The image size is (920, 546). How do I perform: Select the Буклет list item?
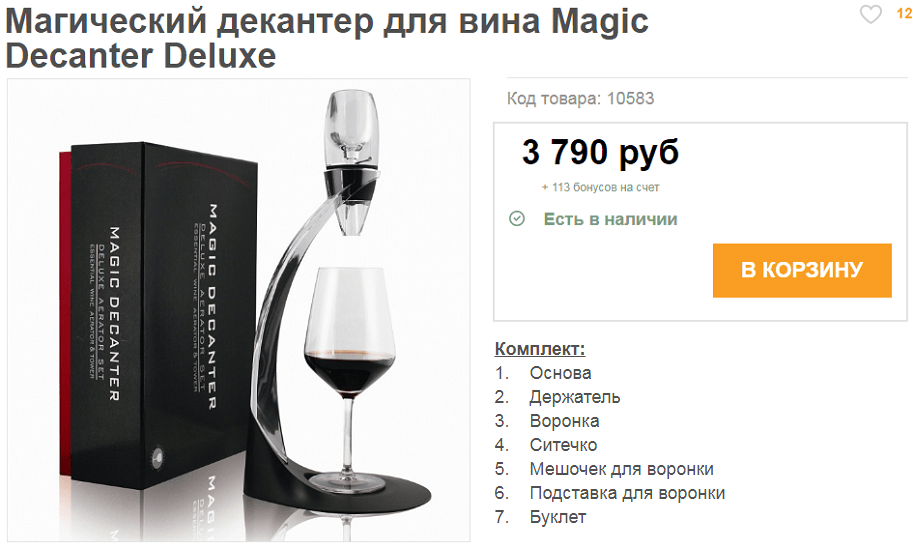pos(558,517)
